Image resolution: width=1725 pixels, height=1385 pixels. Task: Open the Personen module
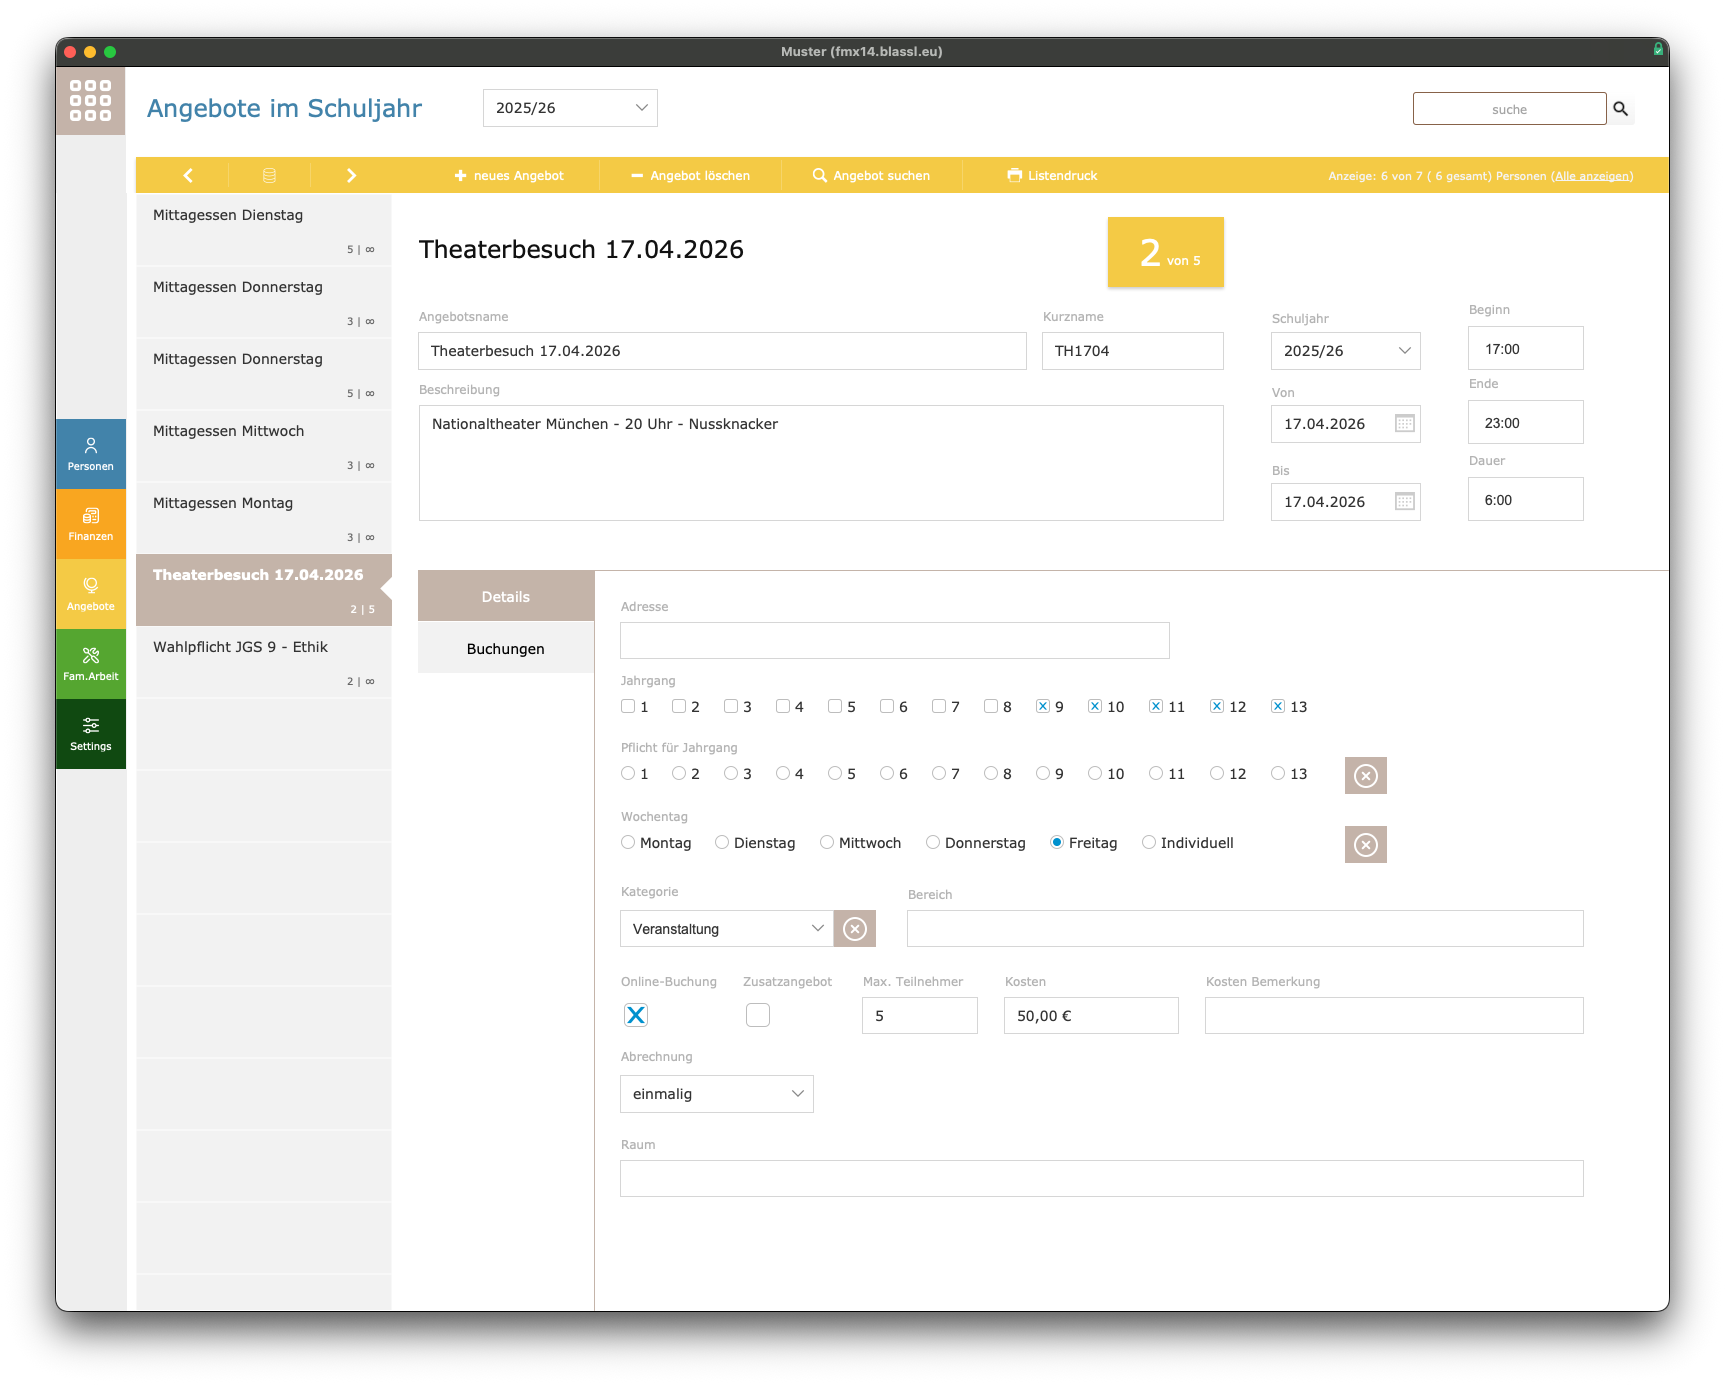tap(91, 454)
